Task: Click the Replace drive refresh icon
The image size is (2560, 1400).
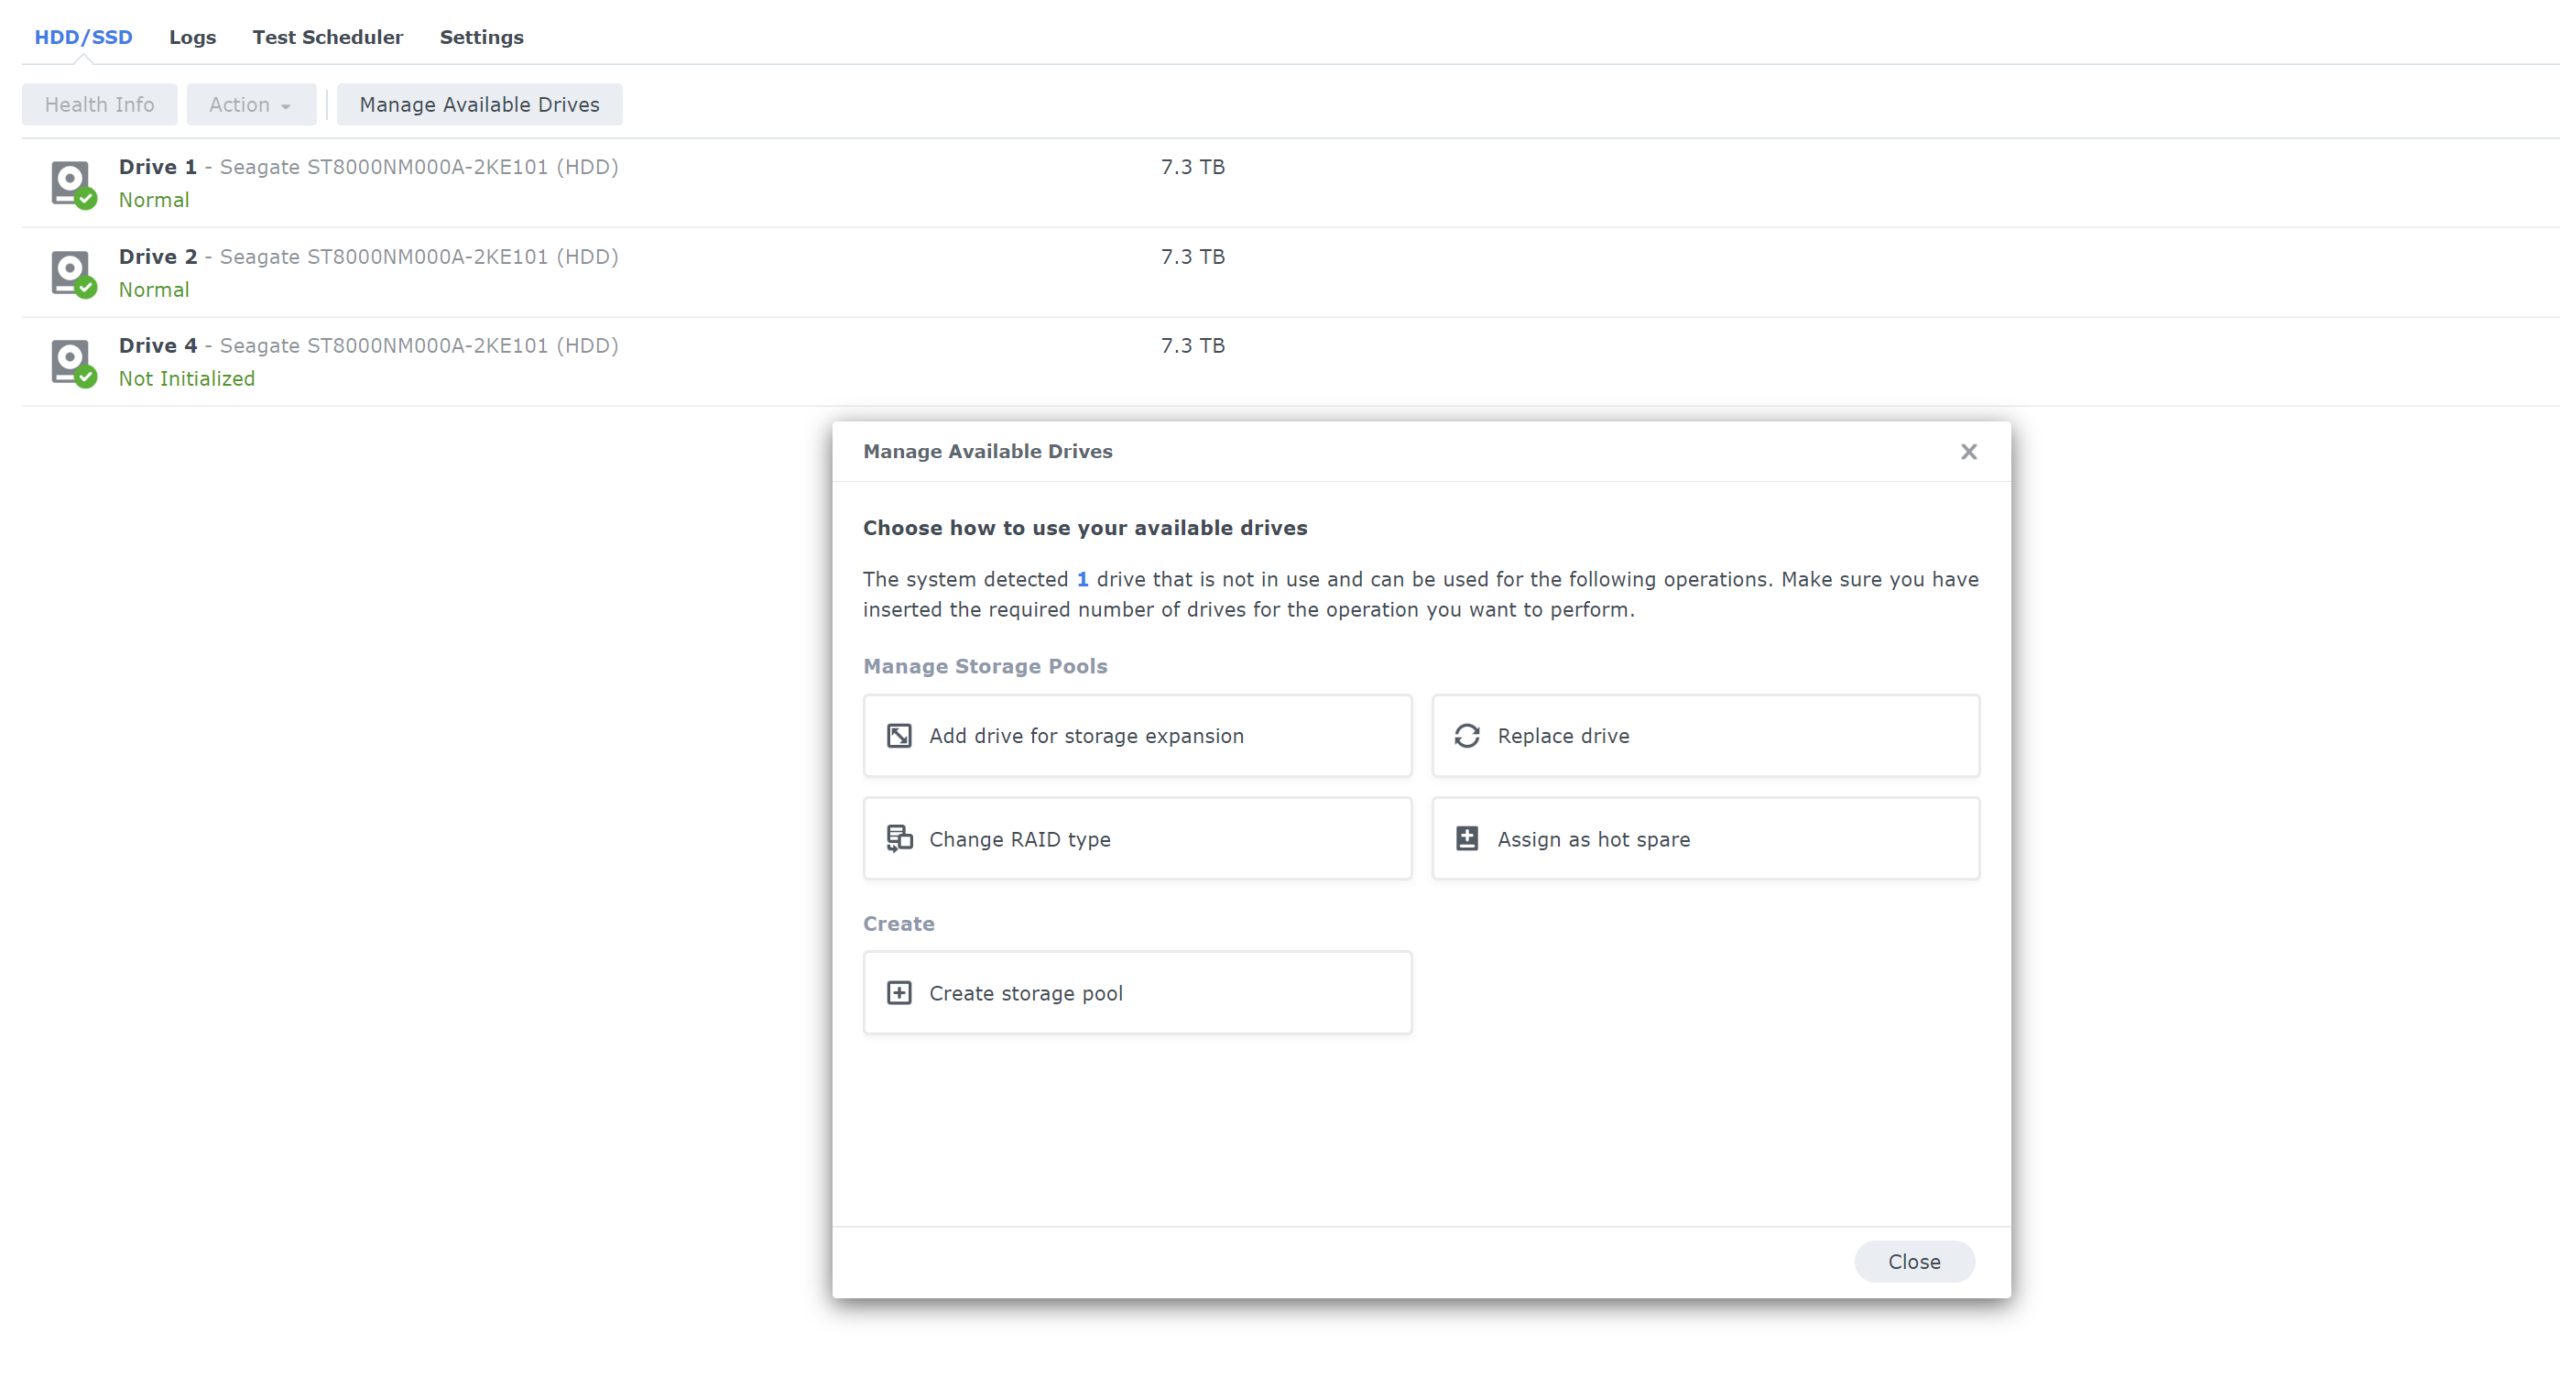Action: pyautogui.click(x=1467, y=736)
